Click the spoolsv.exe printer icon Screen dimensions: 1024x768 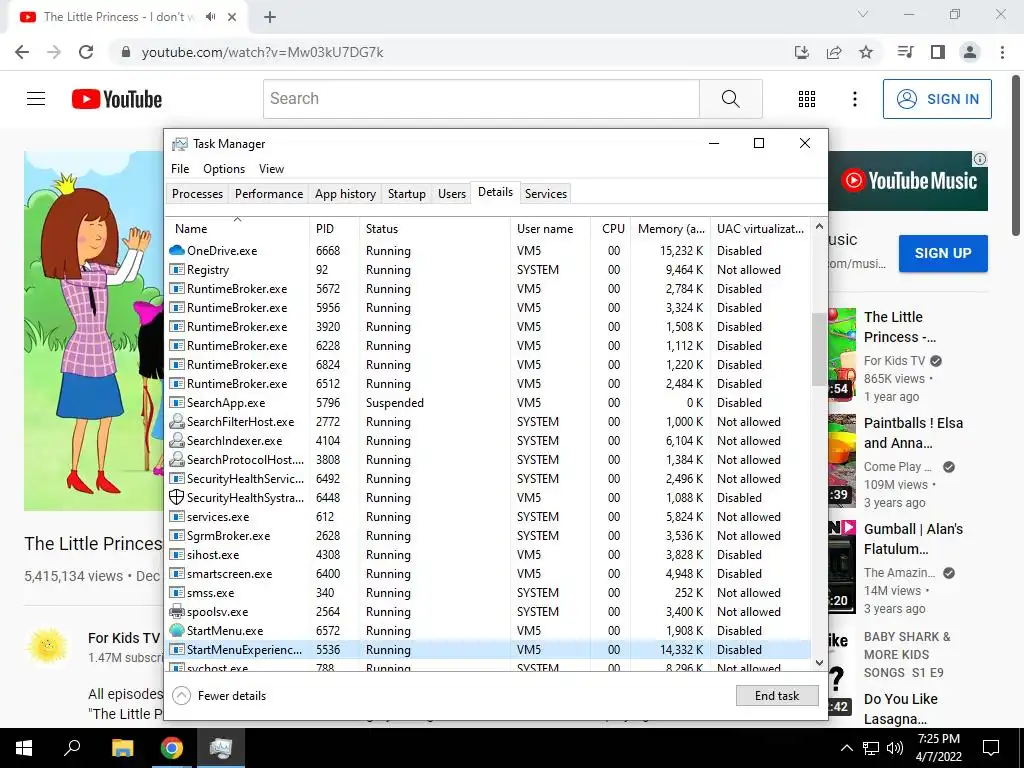[176, 611]
